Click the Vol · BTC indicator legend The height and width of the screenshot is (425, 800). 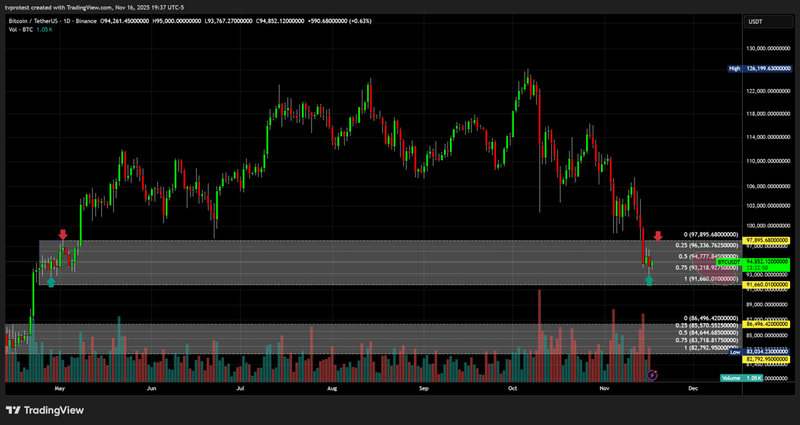click(22, 32)
